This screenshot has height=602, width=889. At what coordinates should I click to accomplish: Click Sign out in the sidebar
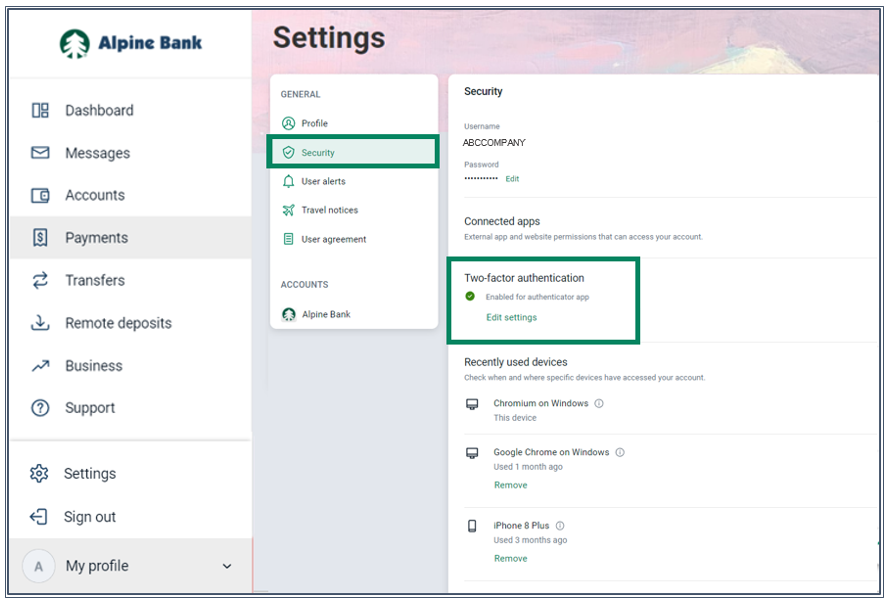coord(89,517)
